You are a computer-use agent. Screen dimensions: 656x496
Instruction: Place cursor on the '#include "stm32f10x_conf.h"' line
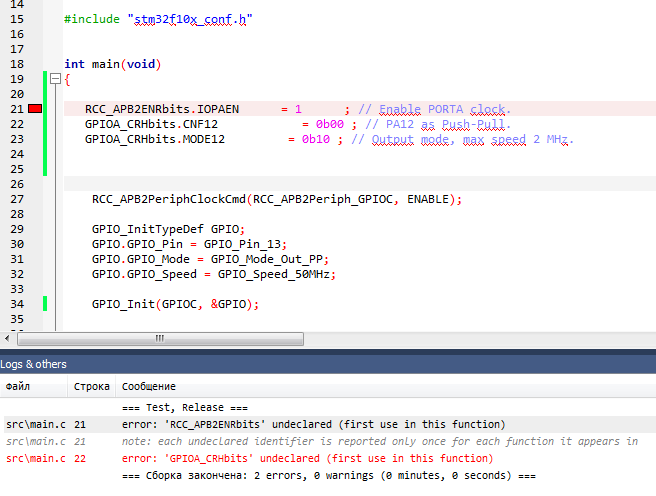pyautogui.click(x=158, y=19)
